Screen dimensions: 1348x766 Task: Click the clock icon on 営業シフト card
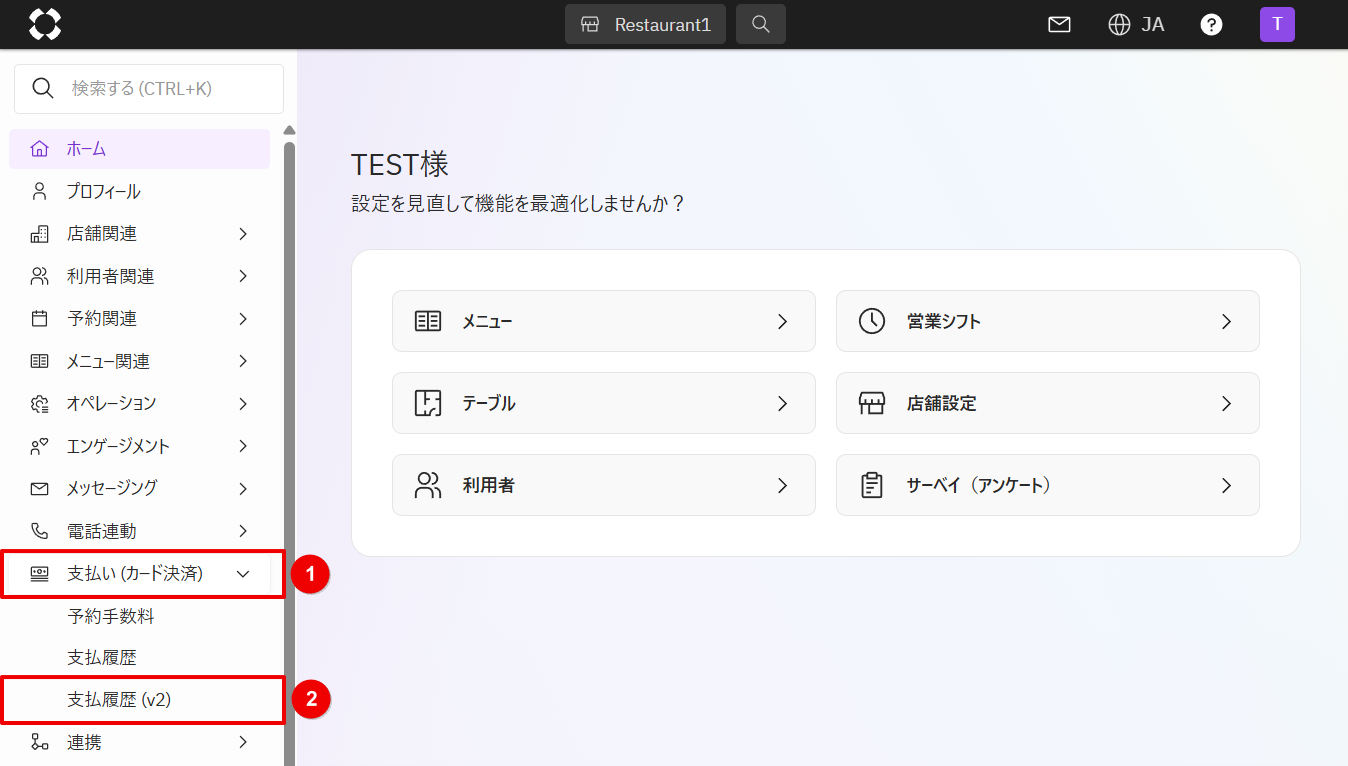(x=872, y=321)
